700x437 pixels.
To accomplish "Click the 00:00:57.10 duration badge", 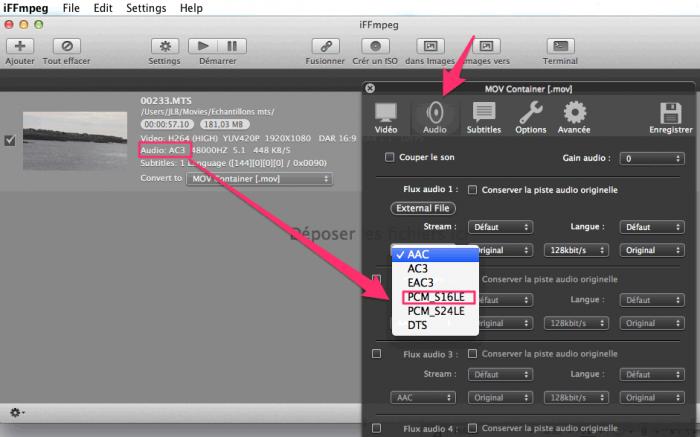I will (x=167, y=124).
